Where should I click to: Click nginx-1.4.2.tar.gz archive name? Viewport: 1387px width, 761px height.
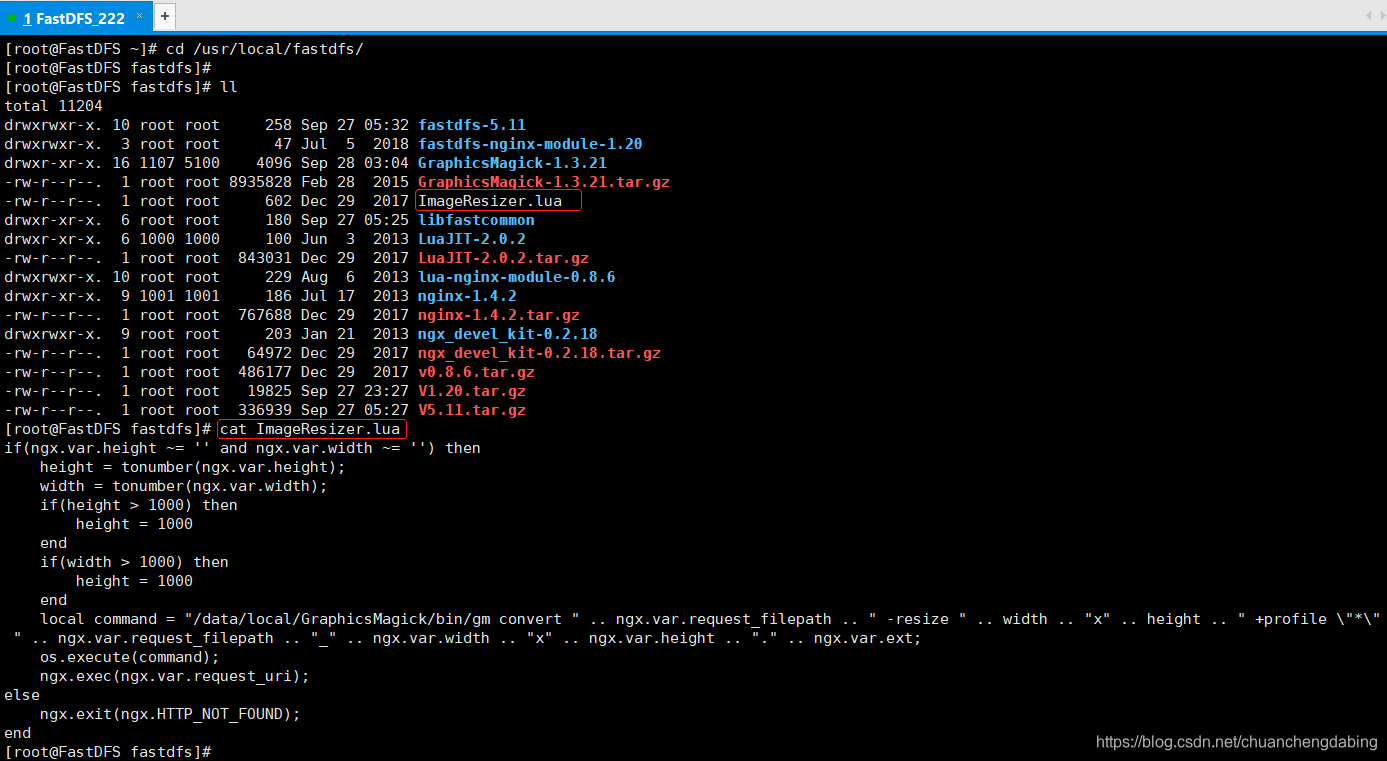499,315
